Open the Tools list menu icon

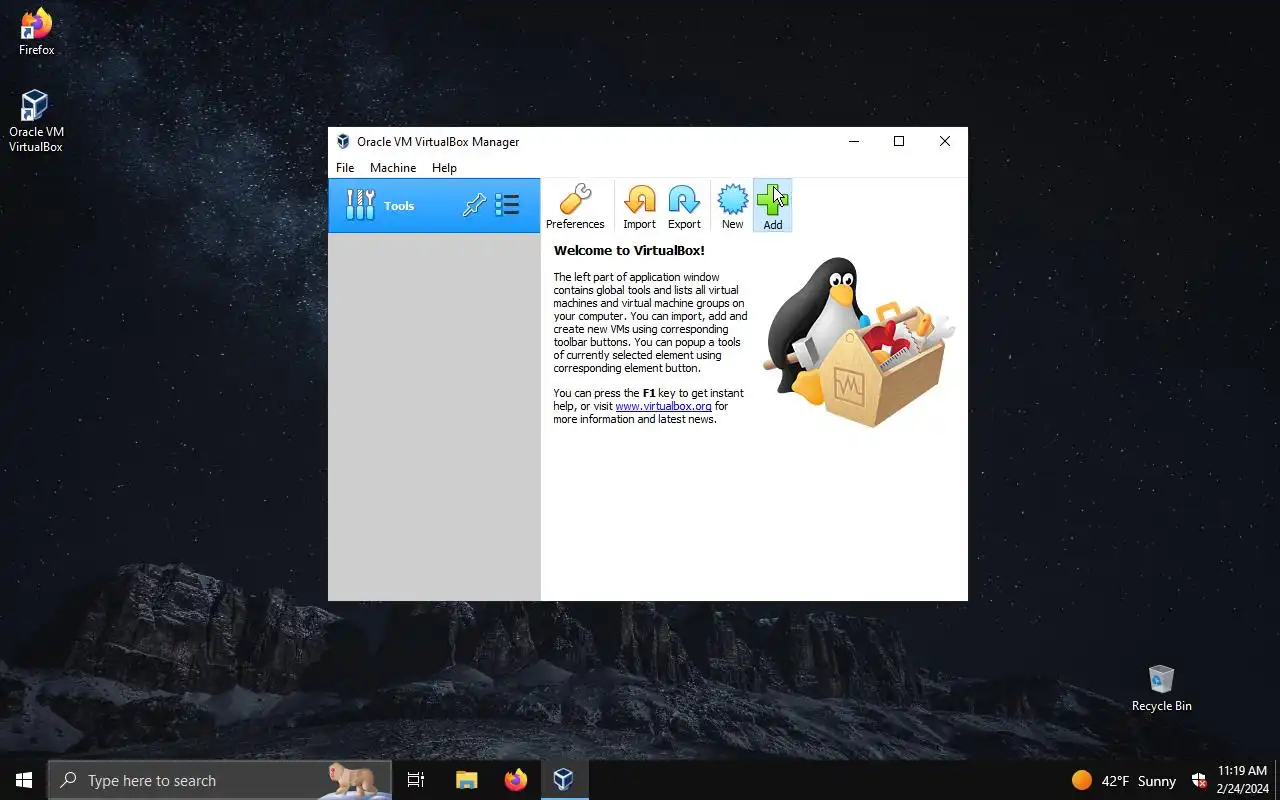(507, 205)
